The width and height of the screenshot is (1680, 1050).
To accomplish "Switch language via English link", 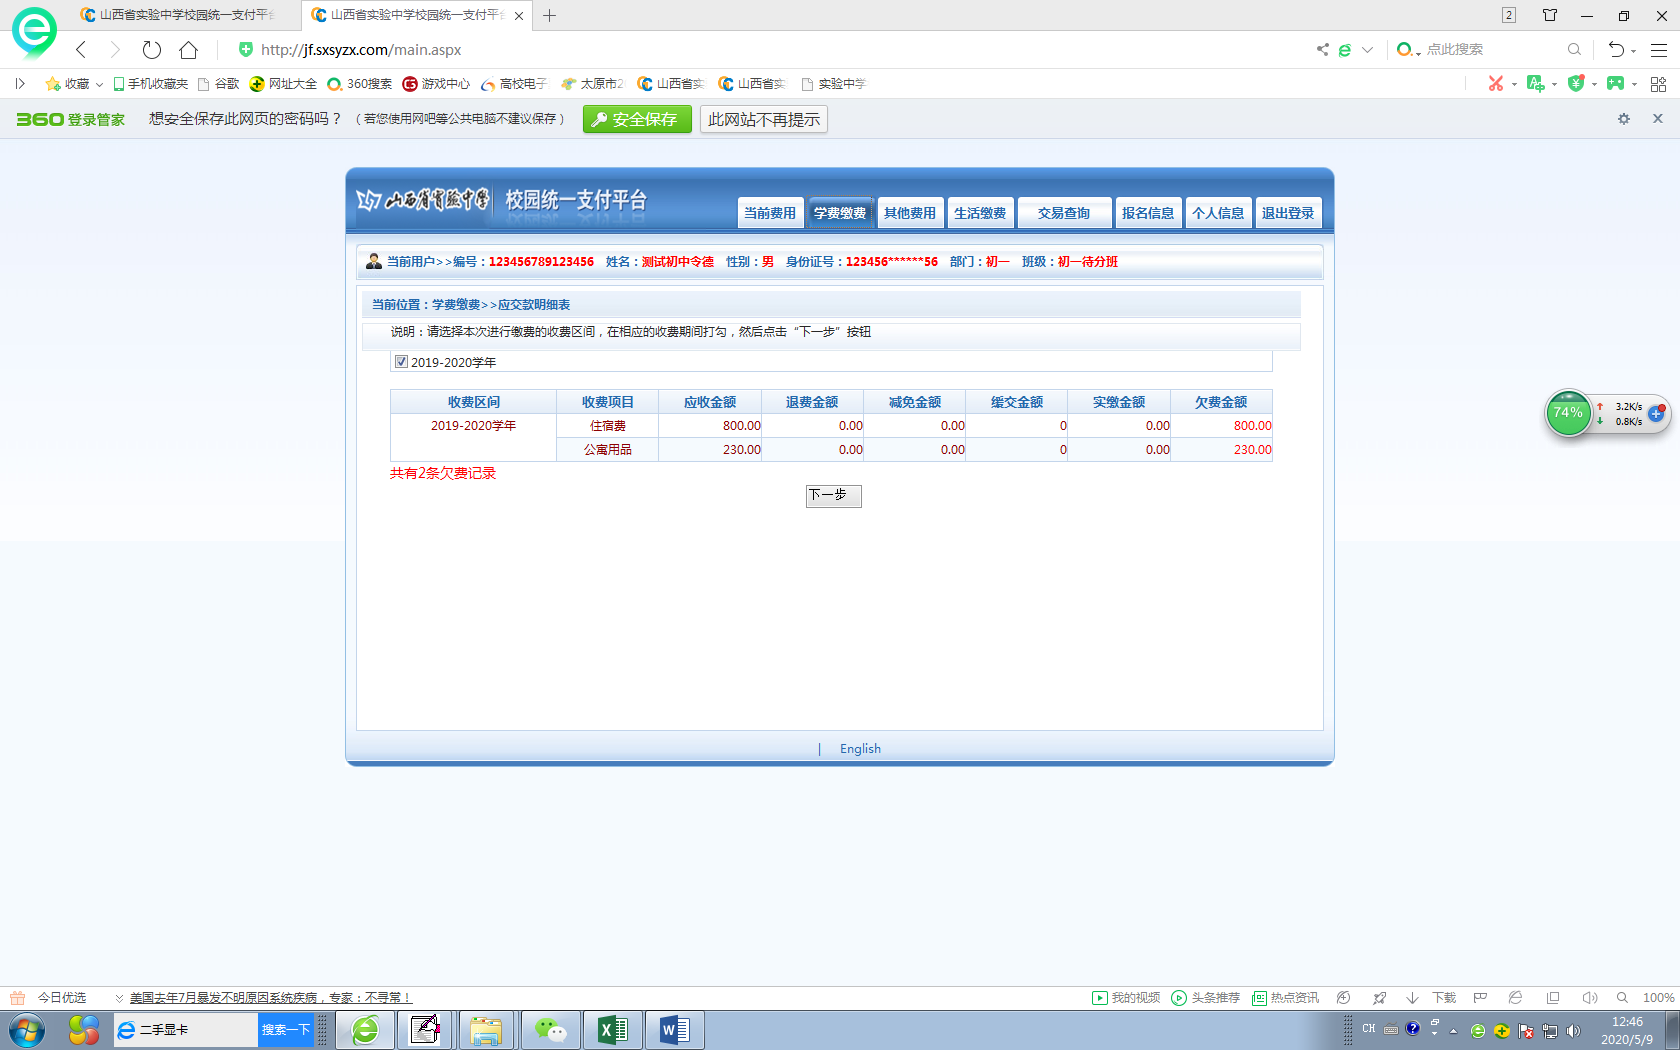I will [x=860, y=749].
